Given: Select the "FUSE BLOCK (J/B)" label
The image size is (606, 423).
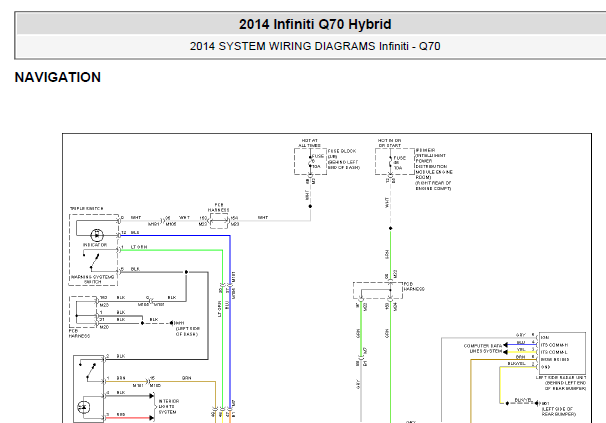Looking at the screenshot, I should (342, 154).
